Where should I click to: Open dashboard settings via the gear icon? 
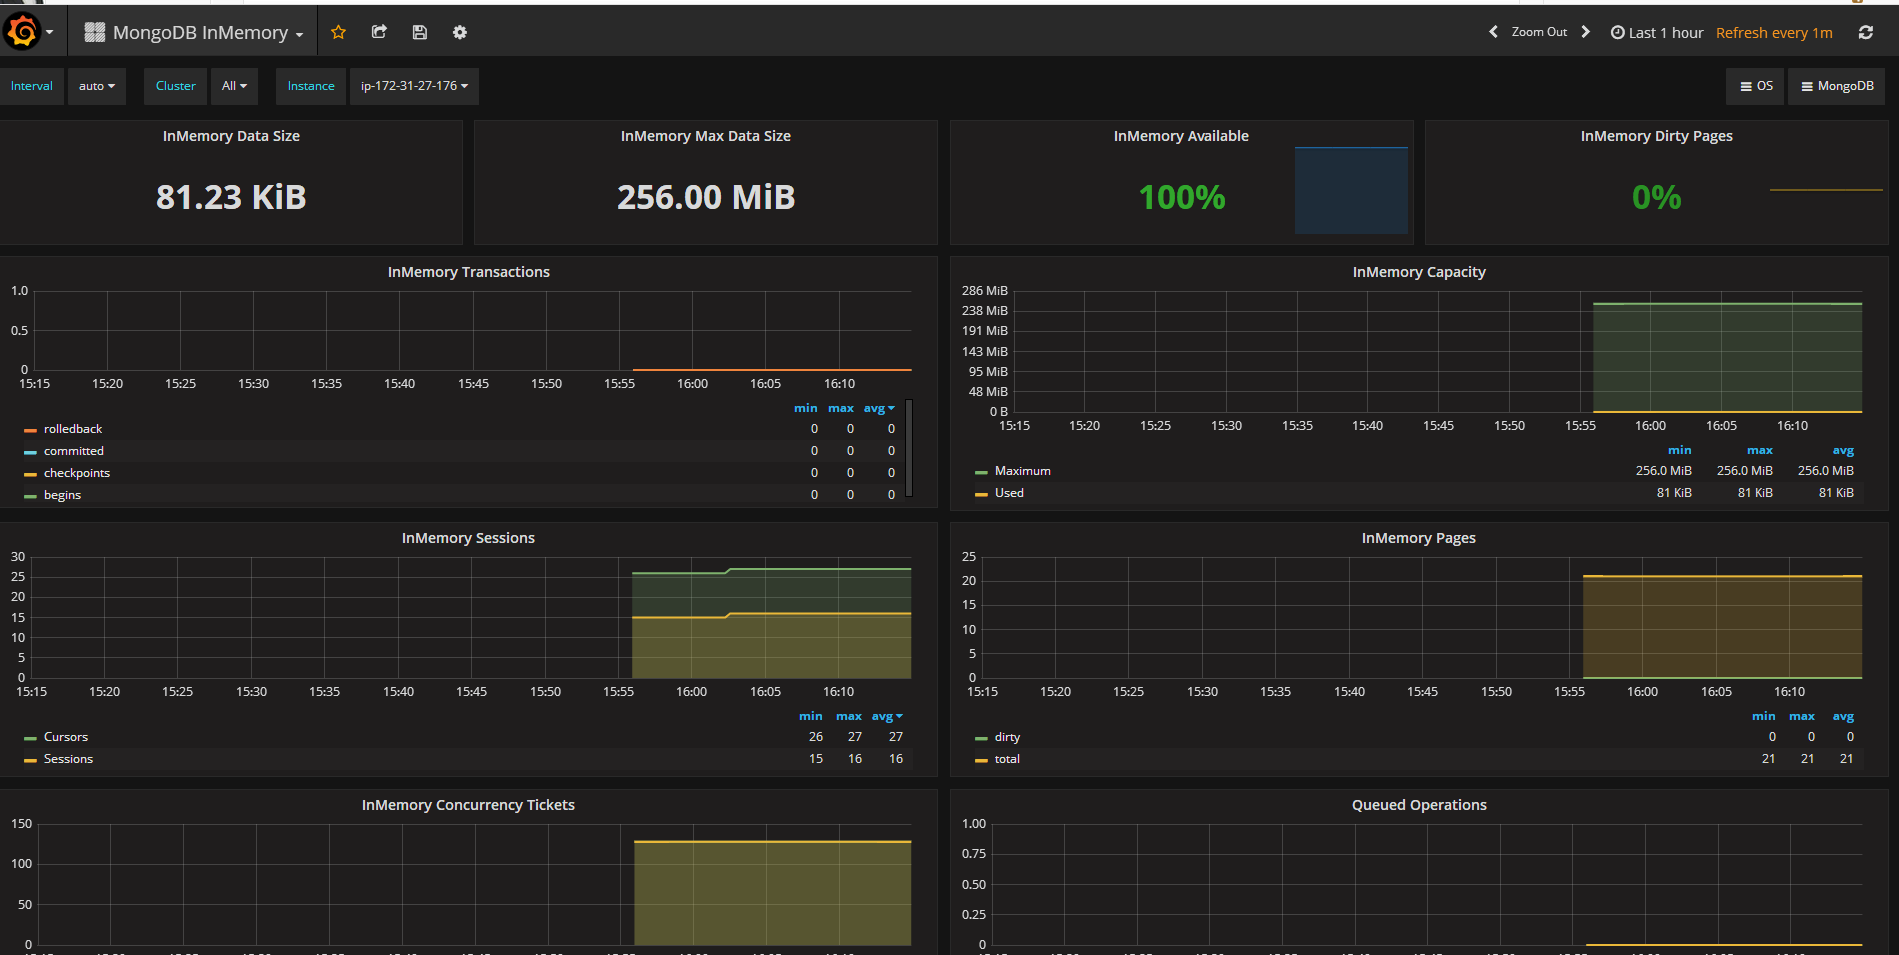459,32
